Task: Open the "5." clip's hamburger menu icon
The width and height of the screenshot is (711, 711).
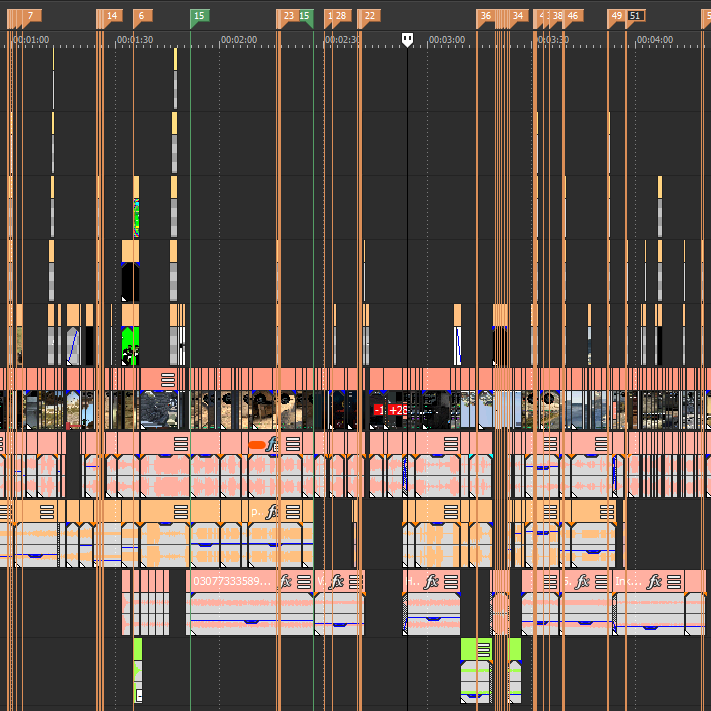Action: (x=601, y=581)
